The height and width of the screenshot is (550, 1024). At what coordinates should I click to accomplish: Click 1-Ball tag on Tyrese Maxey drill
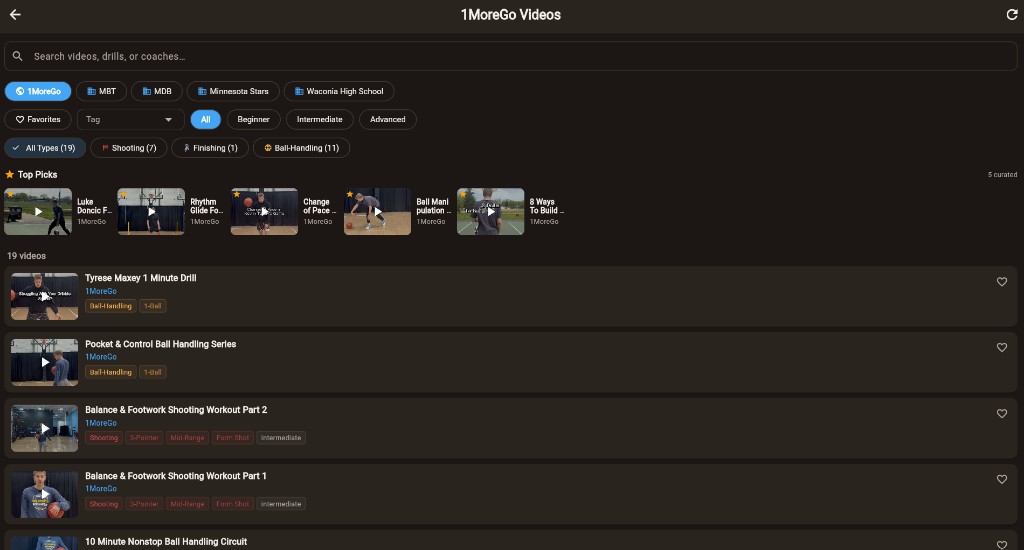tap(152, 306)
